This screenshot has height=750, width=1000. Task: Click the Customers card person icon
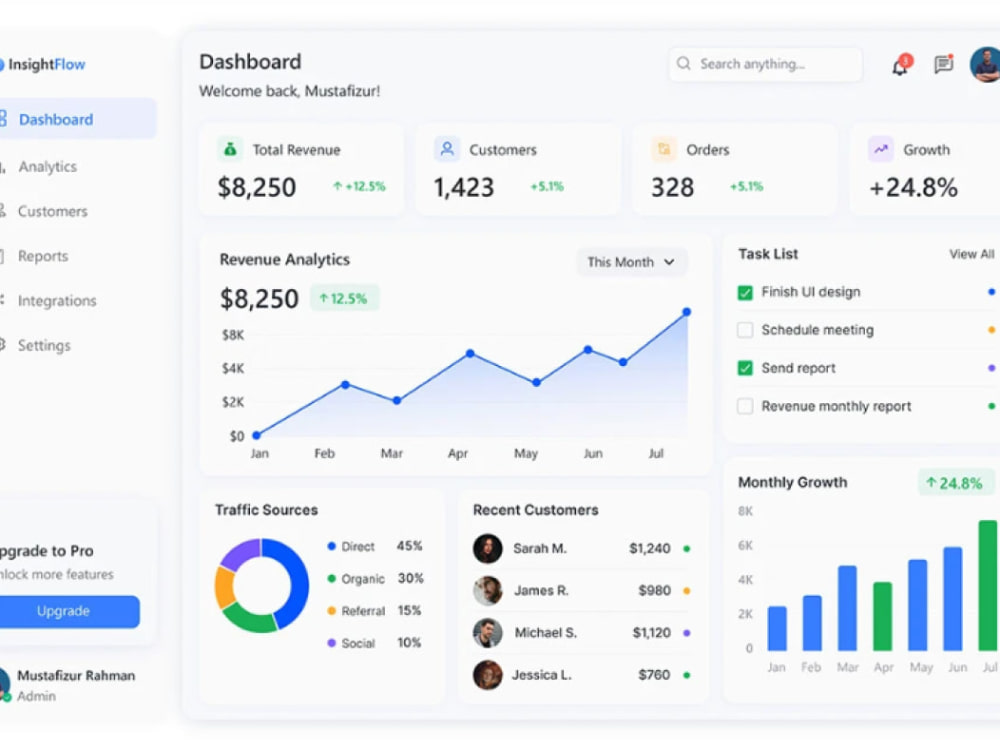pyautogui.click(x=447, y=149)
